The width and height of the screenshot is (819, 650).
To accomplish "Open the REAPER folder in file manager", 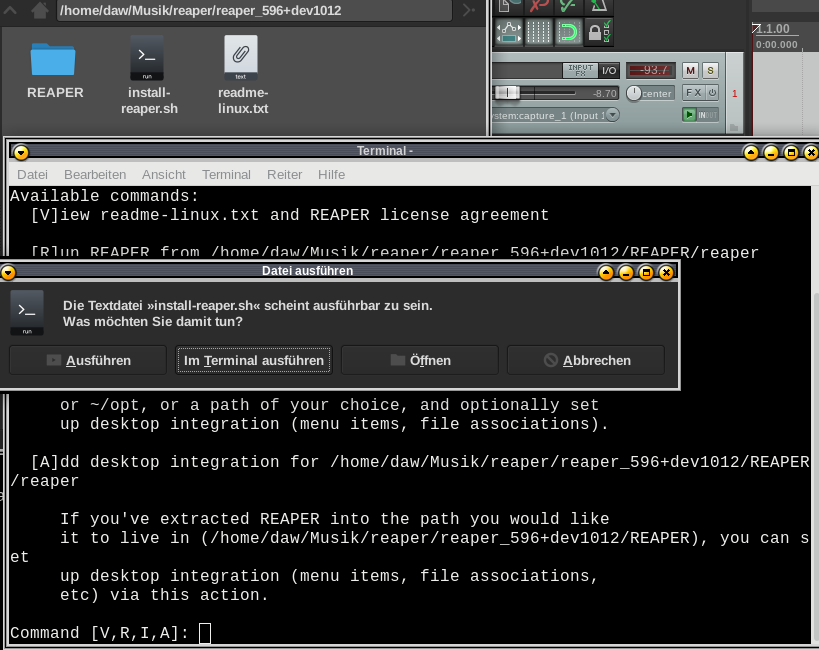I will [x=54, y=71].
